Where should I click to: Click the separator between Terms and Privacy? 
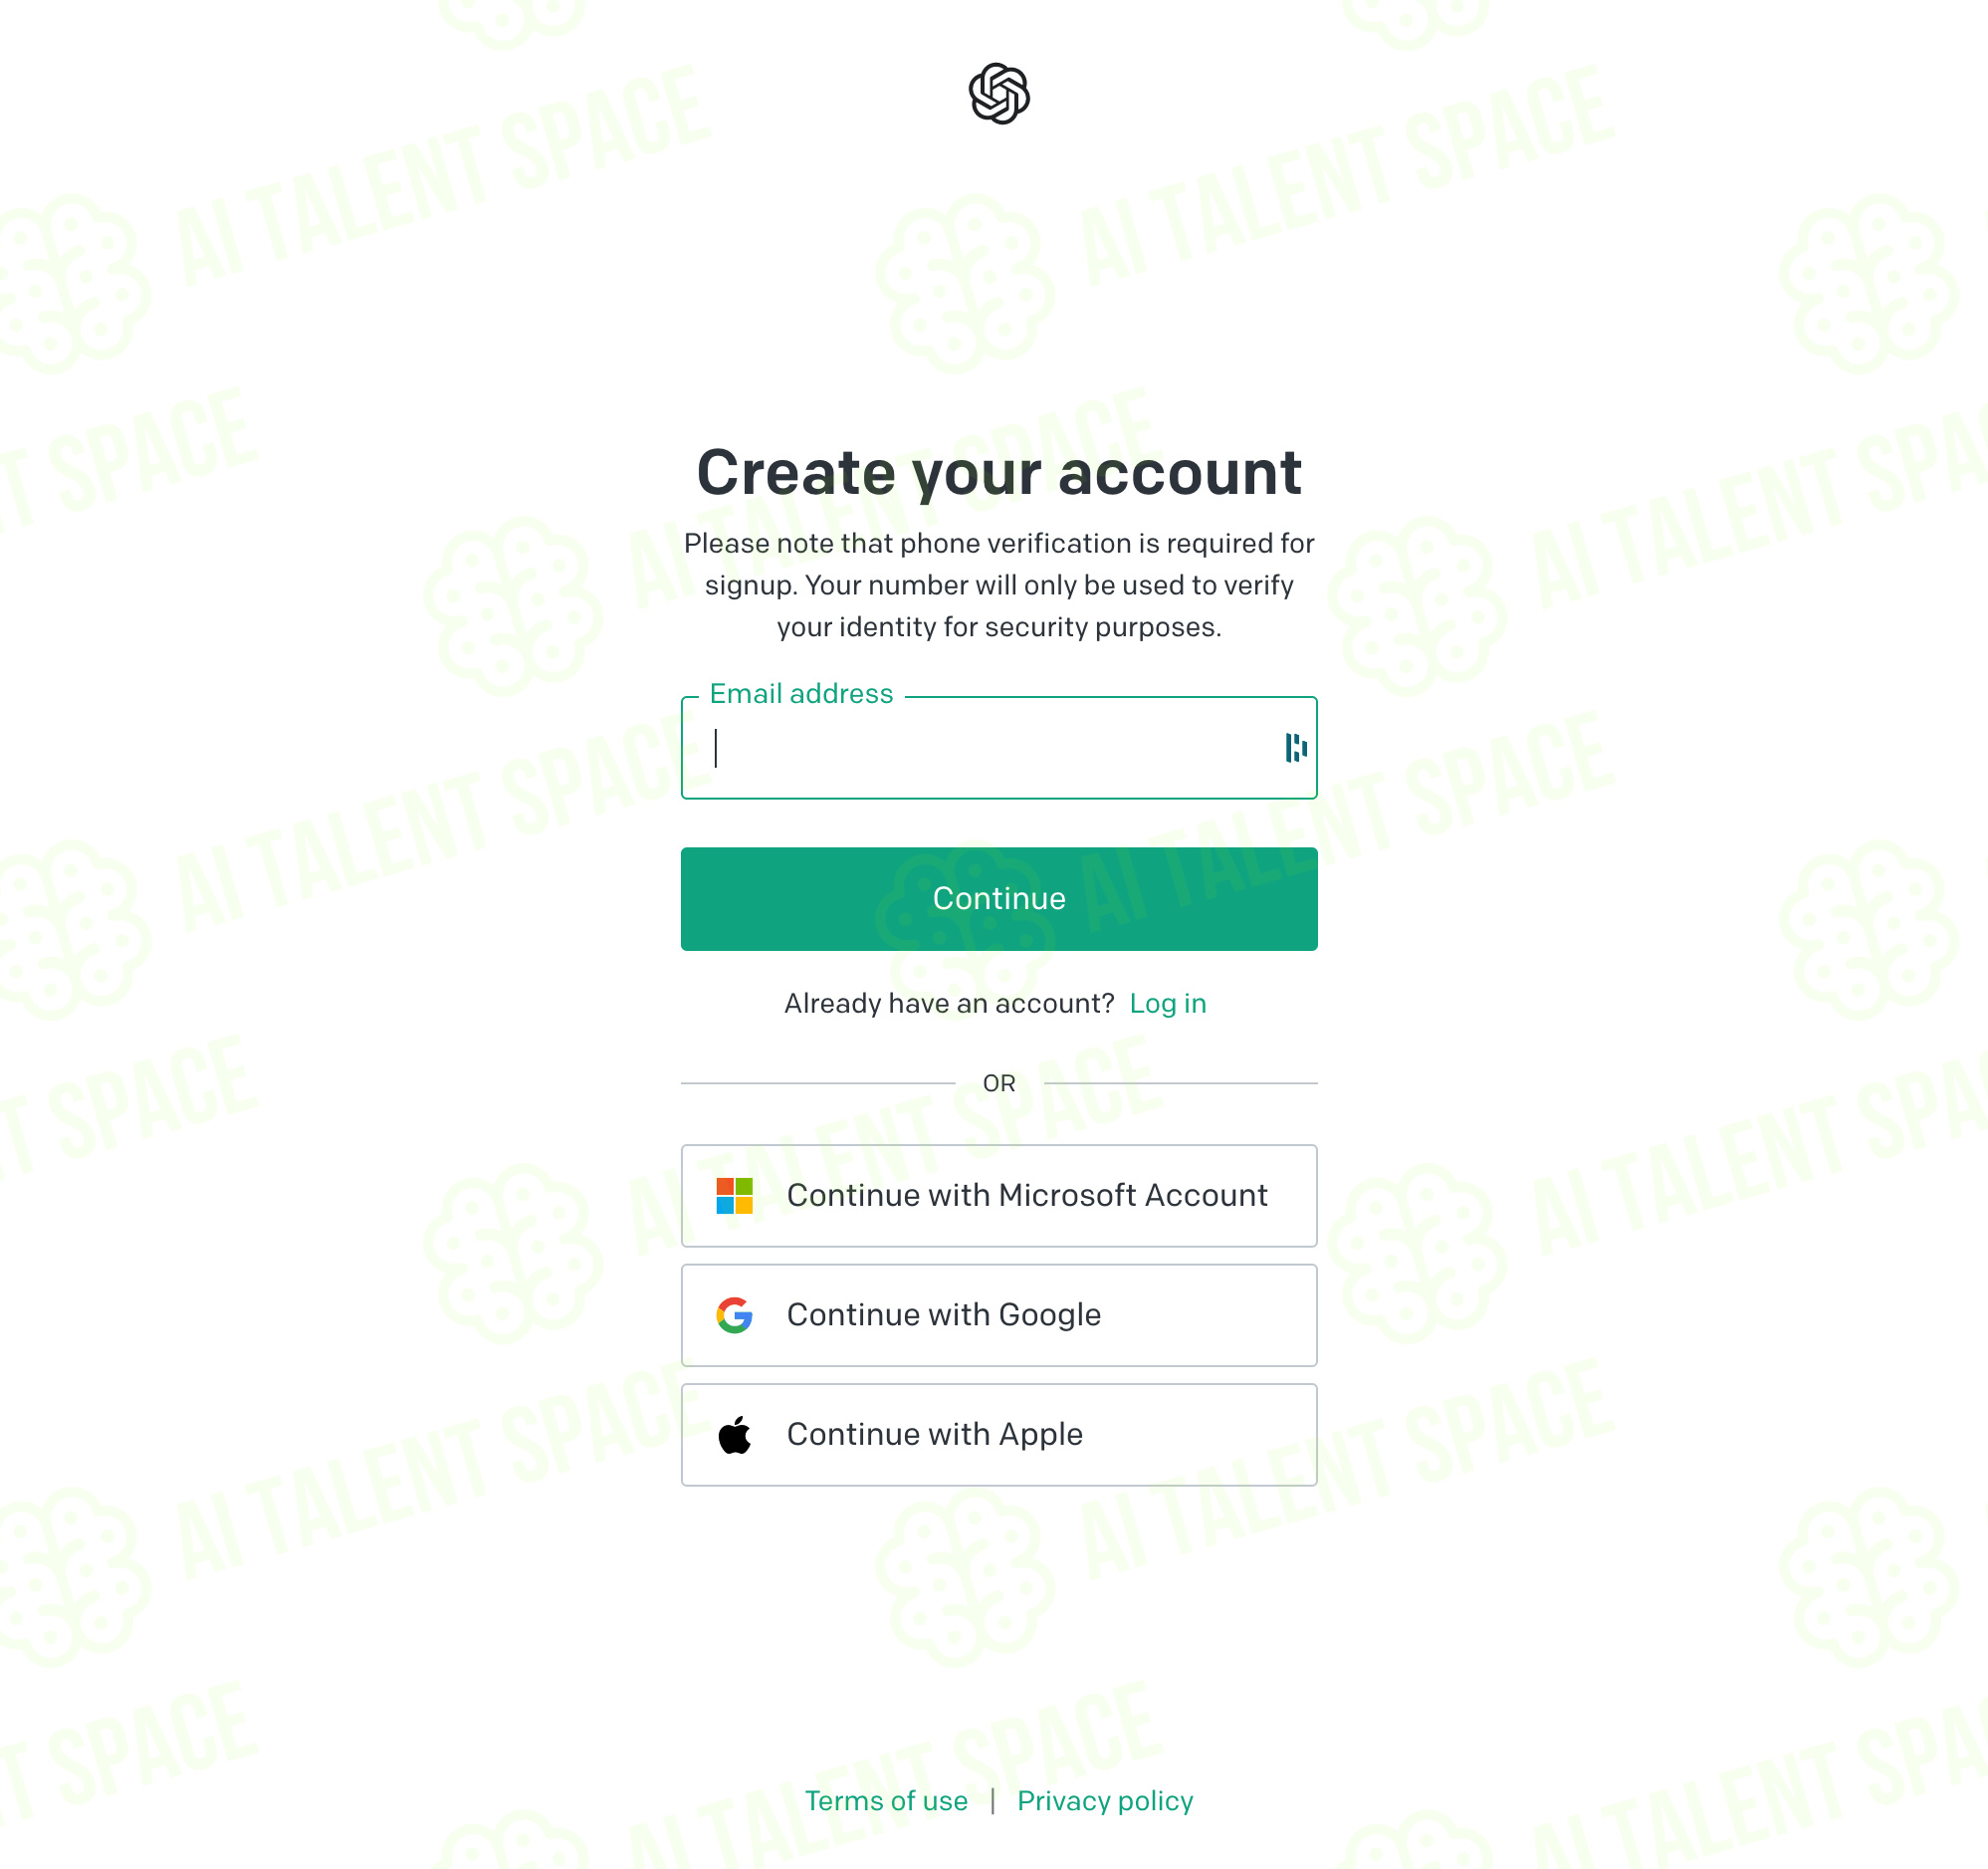pyautogui.click(x=992, y=1801)
